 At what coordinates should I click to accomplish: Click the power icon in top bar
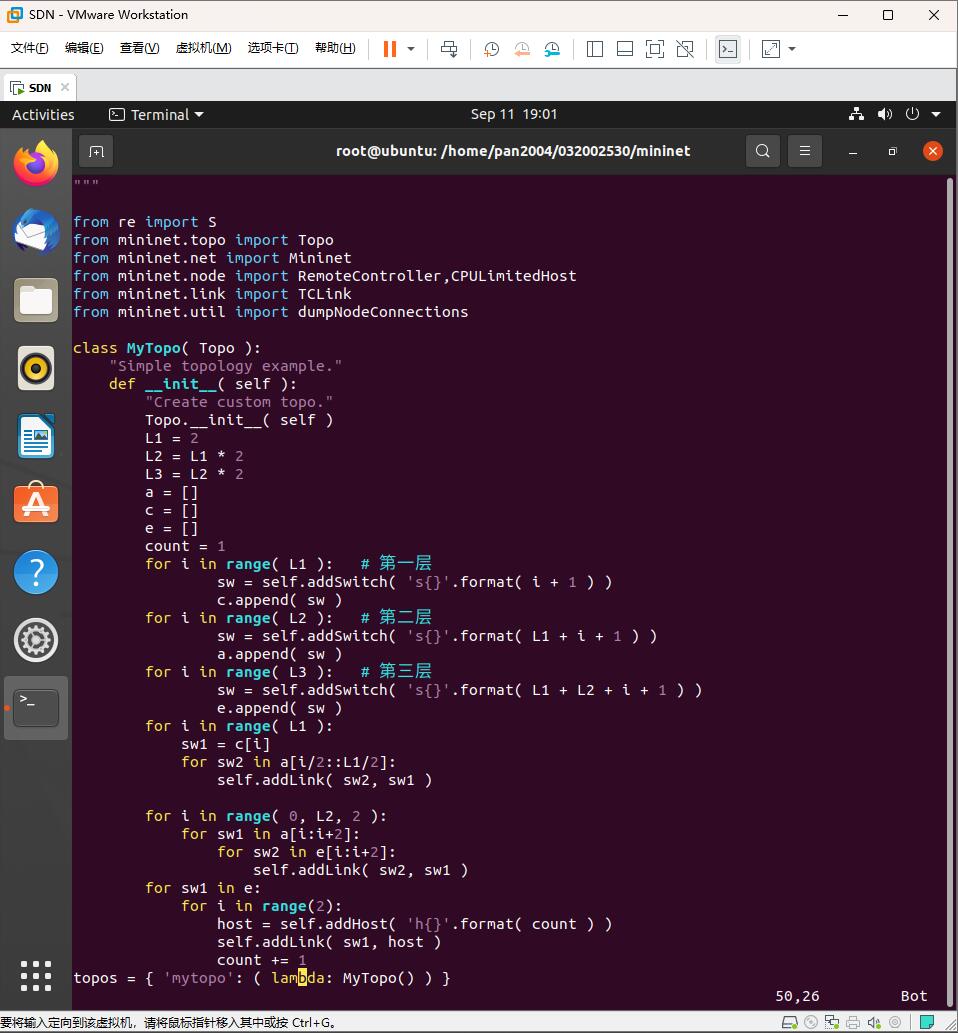click(x=913, y=114)
